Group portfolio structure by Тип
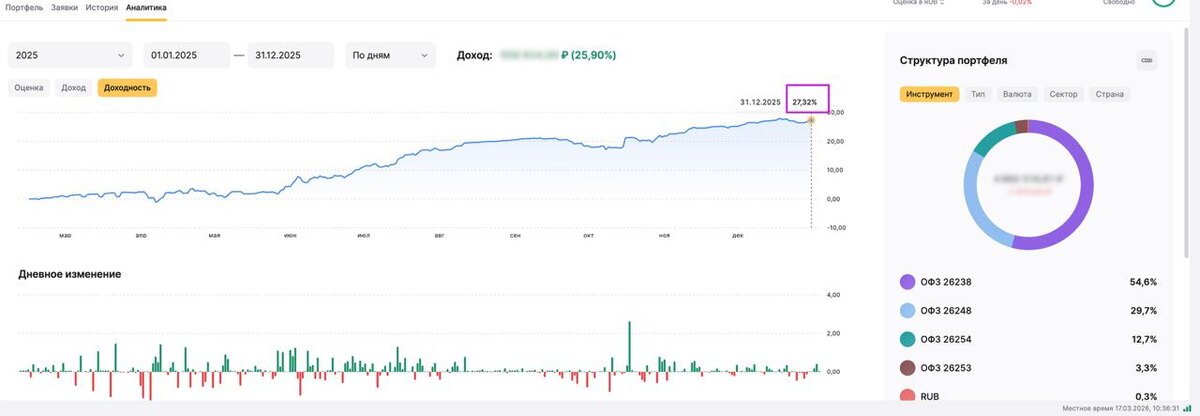1200x416 pixels. pyautogui.click(x=978, y=94)
